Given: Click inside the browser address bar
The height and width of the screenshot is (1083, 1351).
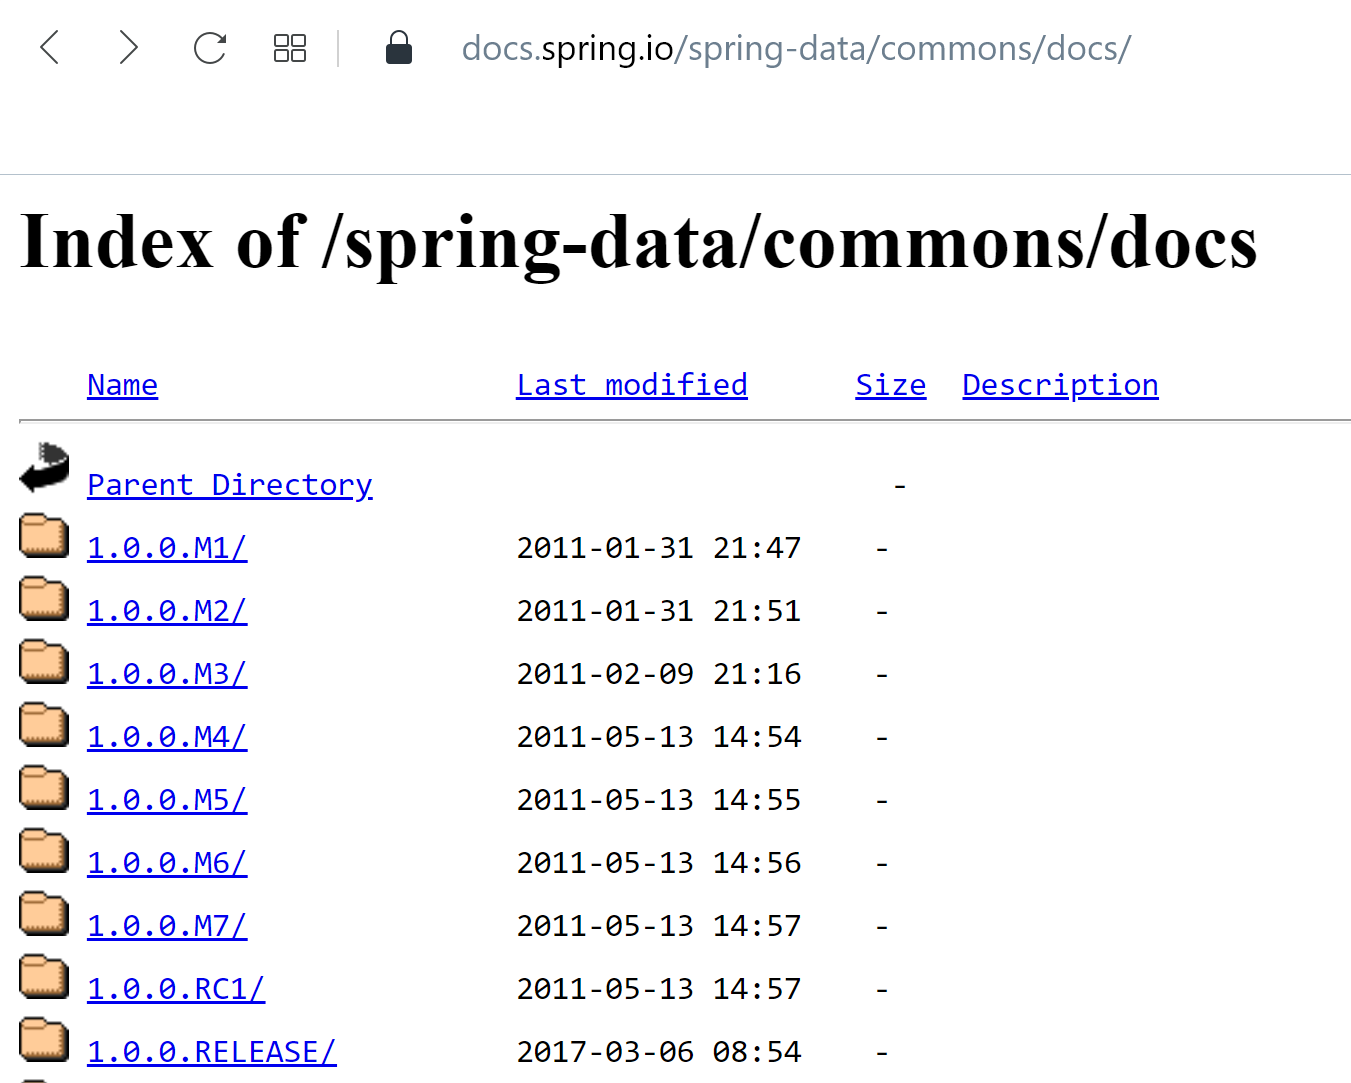Looking at the screenshot, I should [795, 47].
